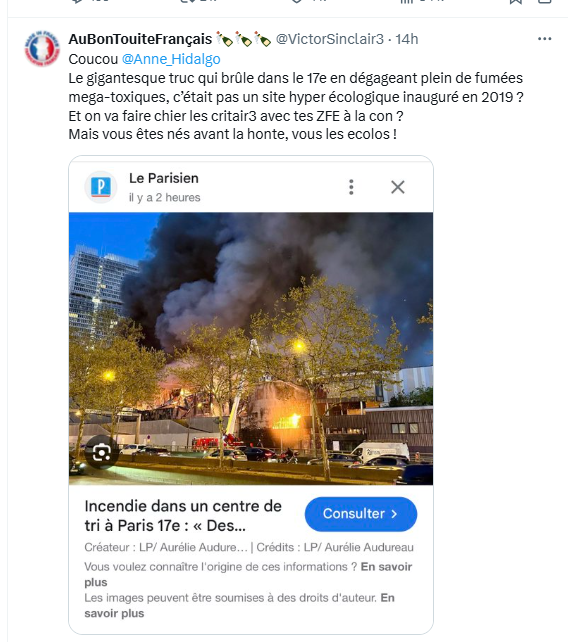Click the Consulter button

click(x=361, y=514)
